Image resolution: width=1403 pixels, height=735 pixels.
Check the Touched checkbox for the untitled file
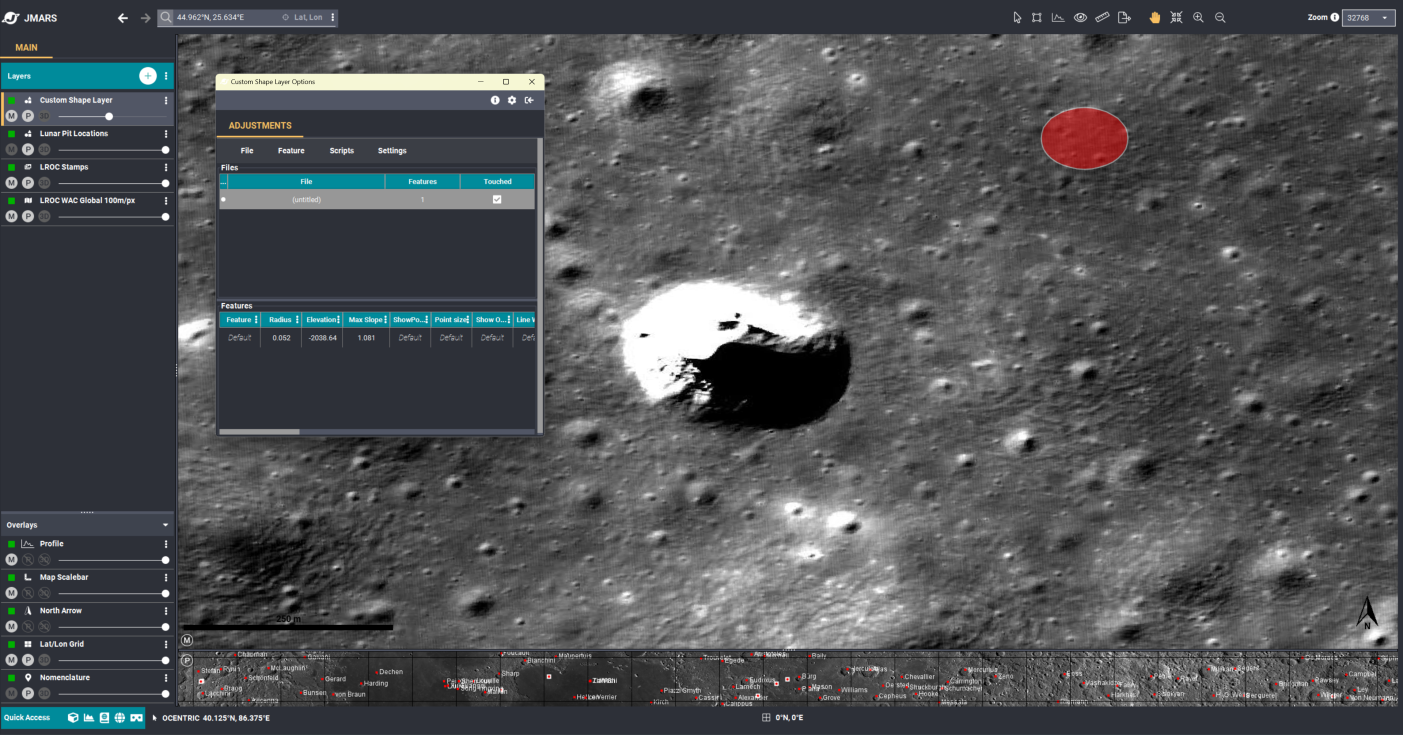pos(497,199)
